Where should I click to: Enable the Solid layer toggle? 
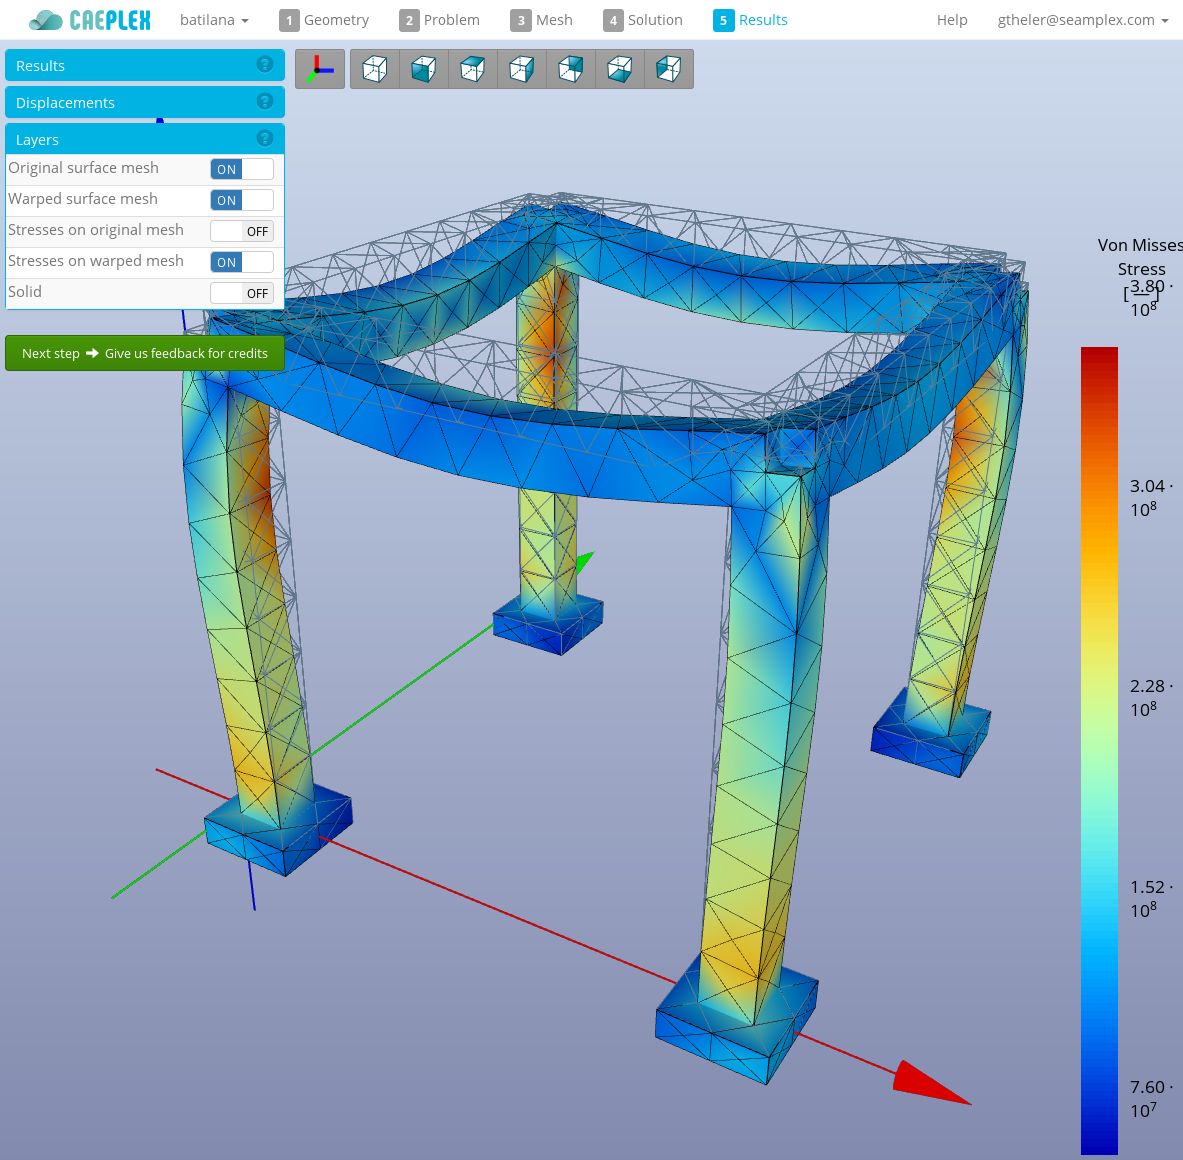tap(241, 293)
